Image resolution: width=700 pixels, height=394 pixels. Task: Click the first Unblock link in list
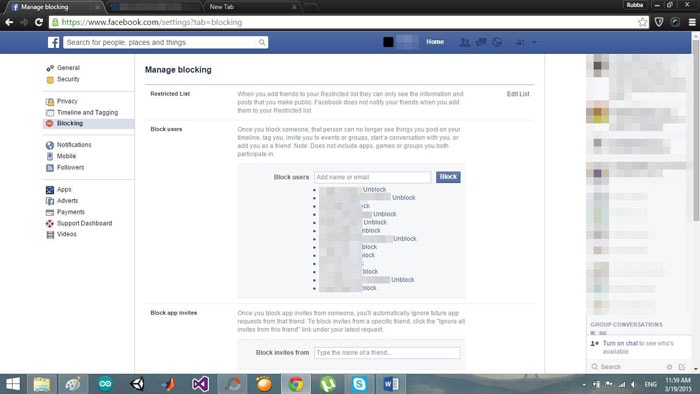click(x=374, y=190)
